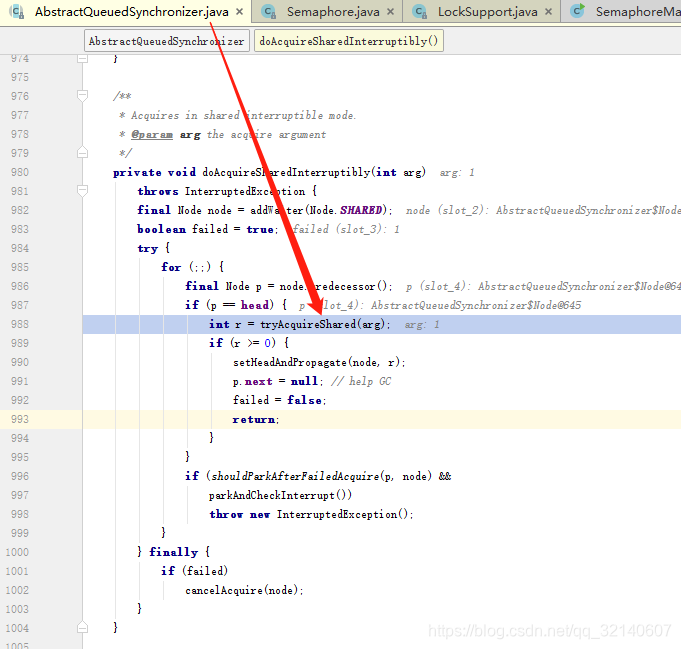Screen dimensions: 681x649
Task: Click the tryAcquireShared(arg) call on line 988
Action: (322, 324)
